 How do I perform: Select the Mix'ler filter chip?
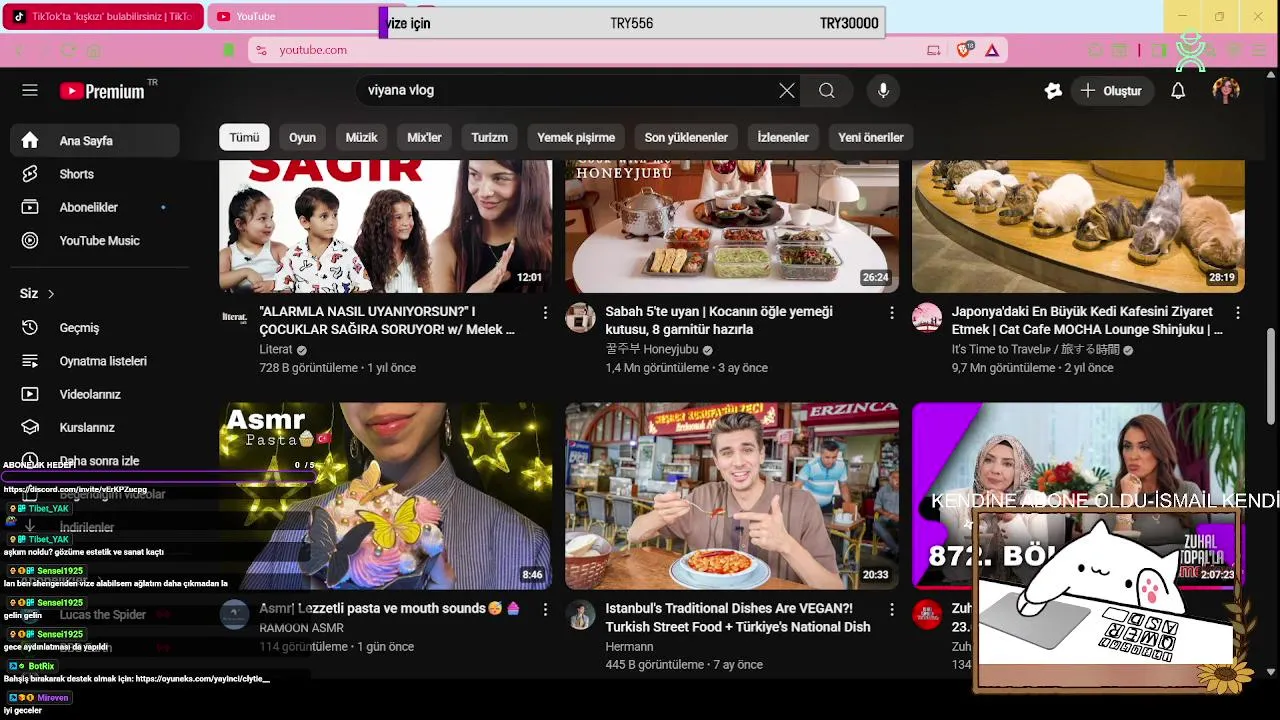pyautogui.click(x=424, y=137)
